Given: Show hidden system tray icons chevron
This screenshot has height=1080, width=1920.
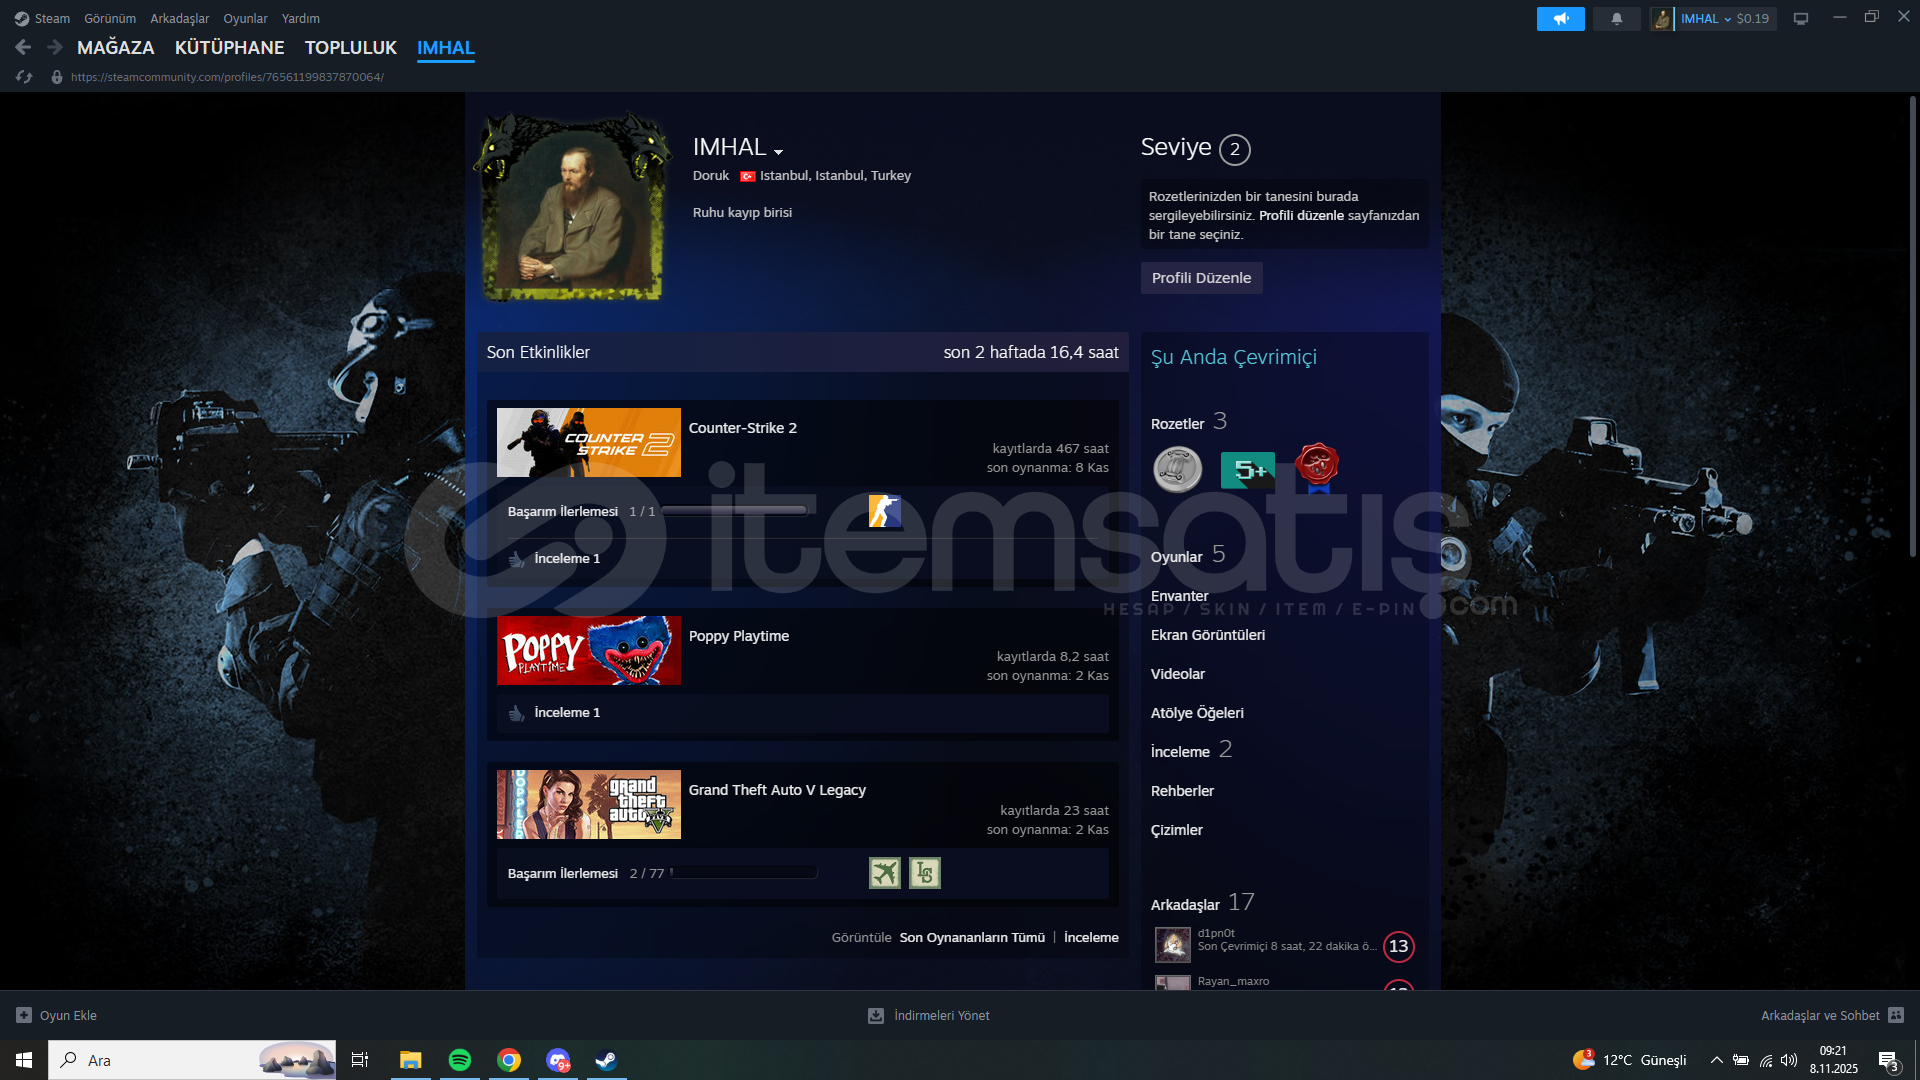Looking at the screenshot, I should (1716, 1060).
